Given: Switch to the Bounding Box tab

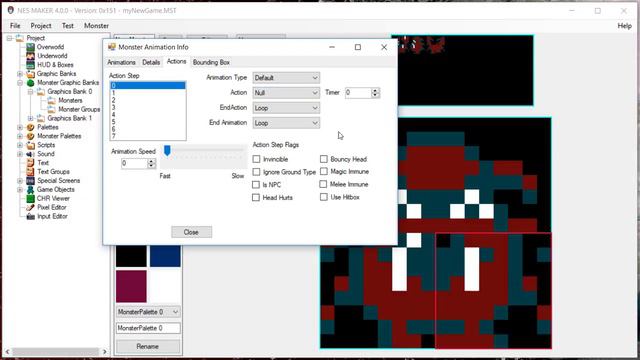Looking at the screenshot, I should click(211, 62).
